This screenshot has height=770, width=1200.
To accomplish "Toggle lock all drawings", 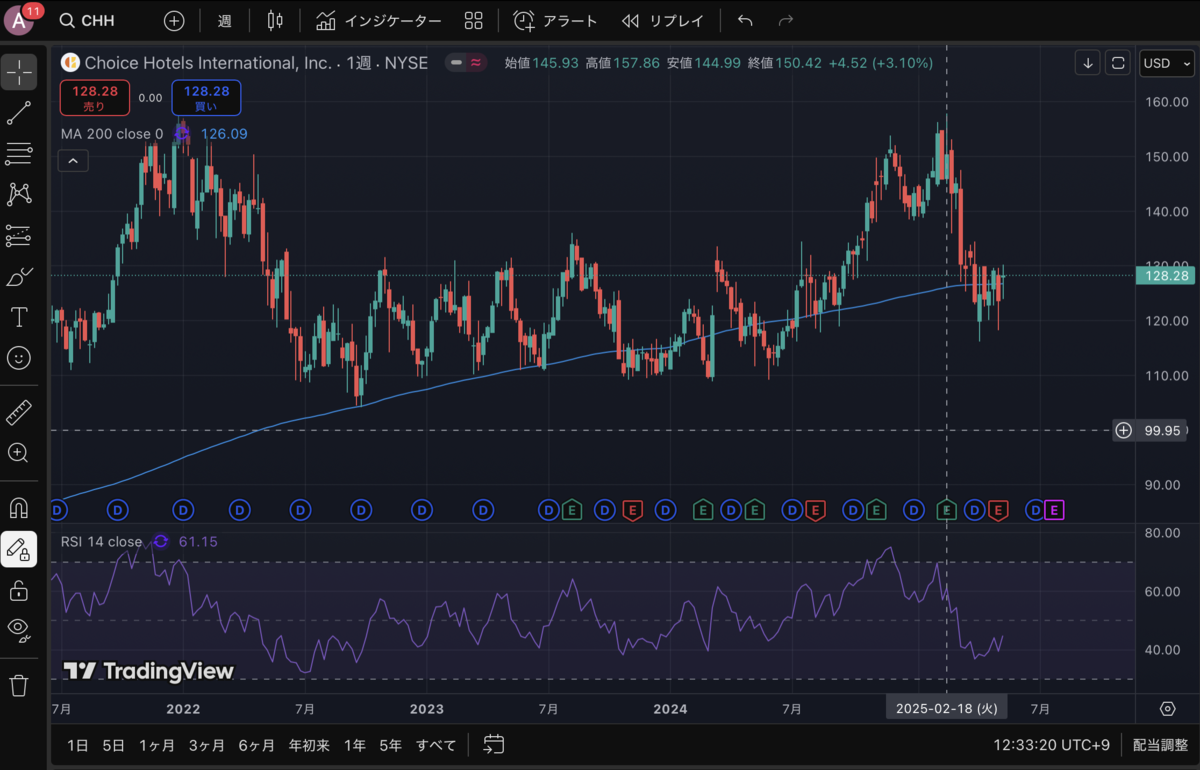I will (x=19, y=590).
